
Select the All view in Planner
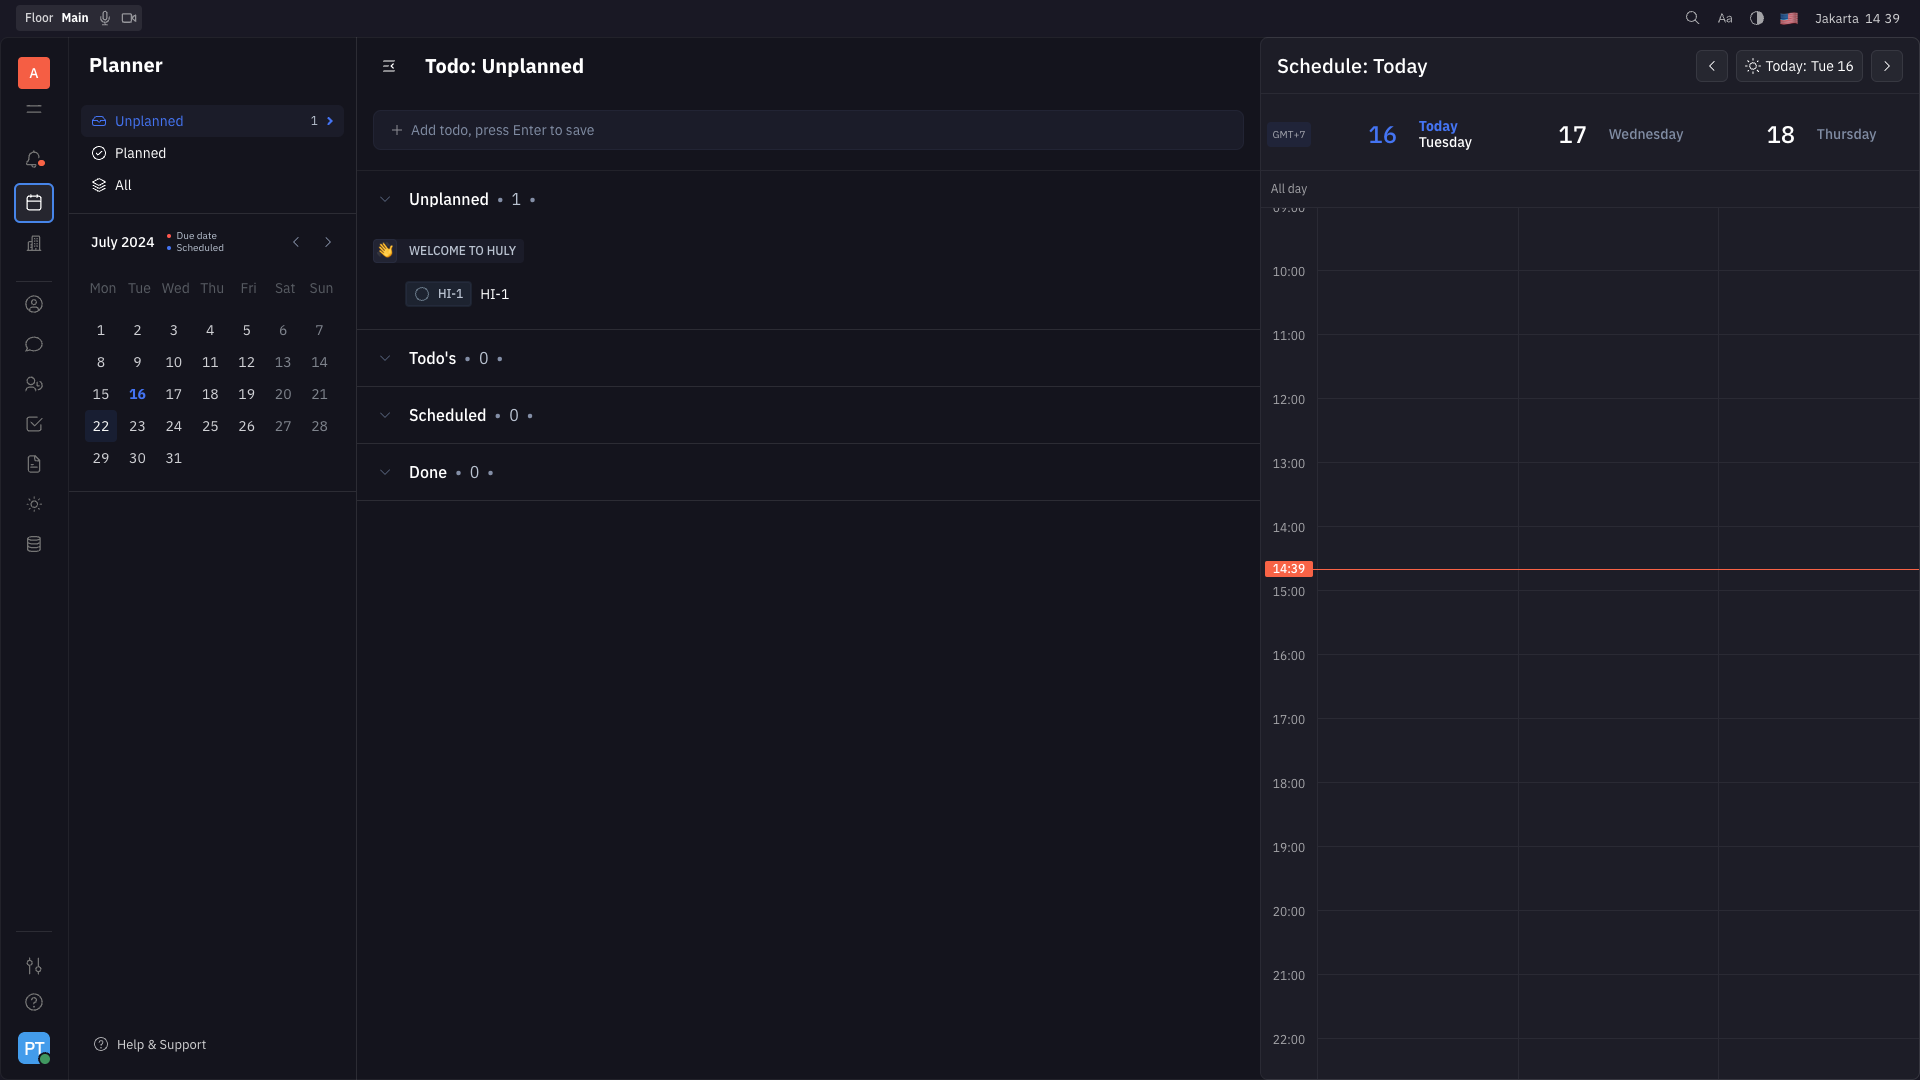123,185
